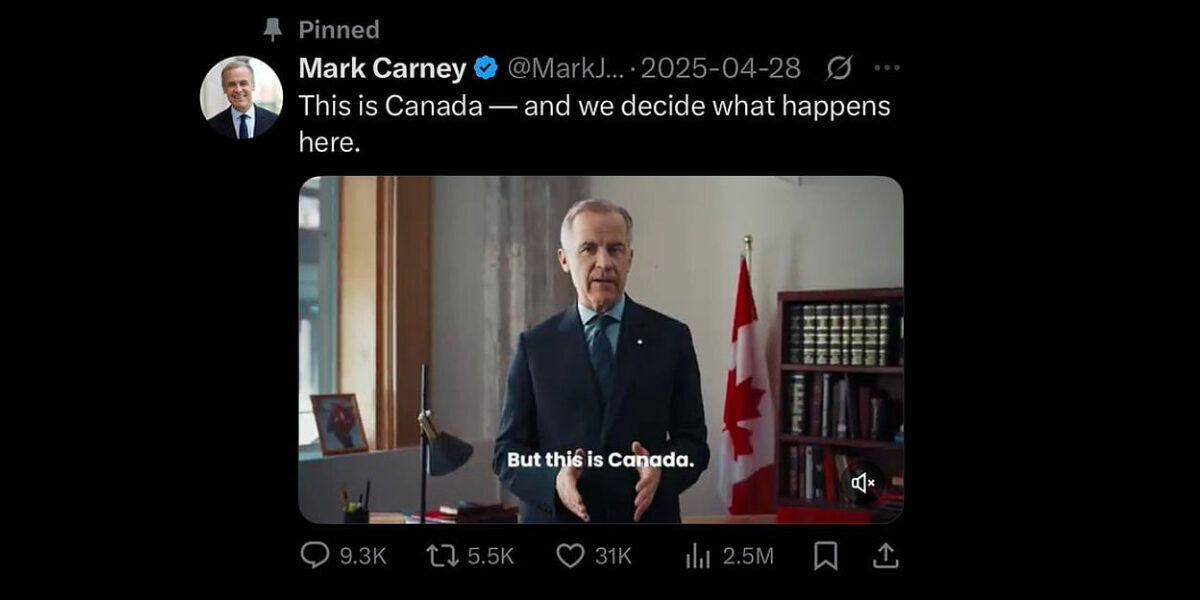The width and height of the screenshot is (1200, 600).
Task: Unmute the video with the speaker icon
Action: [x=863, y=483]
